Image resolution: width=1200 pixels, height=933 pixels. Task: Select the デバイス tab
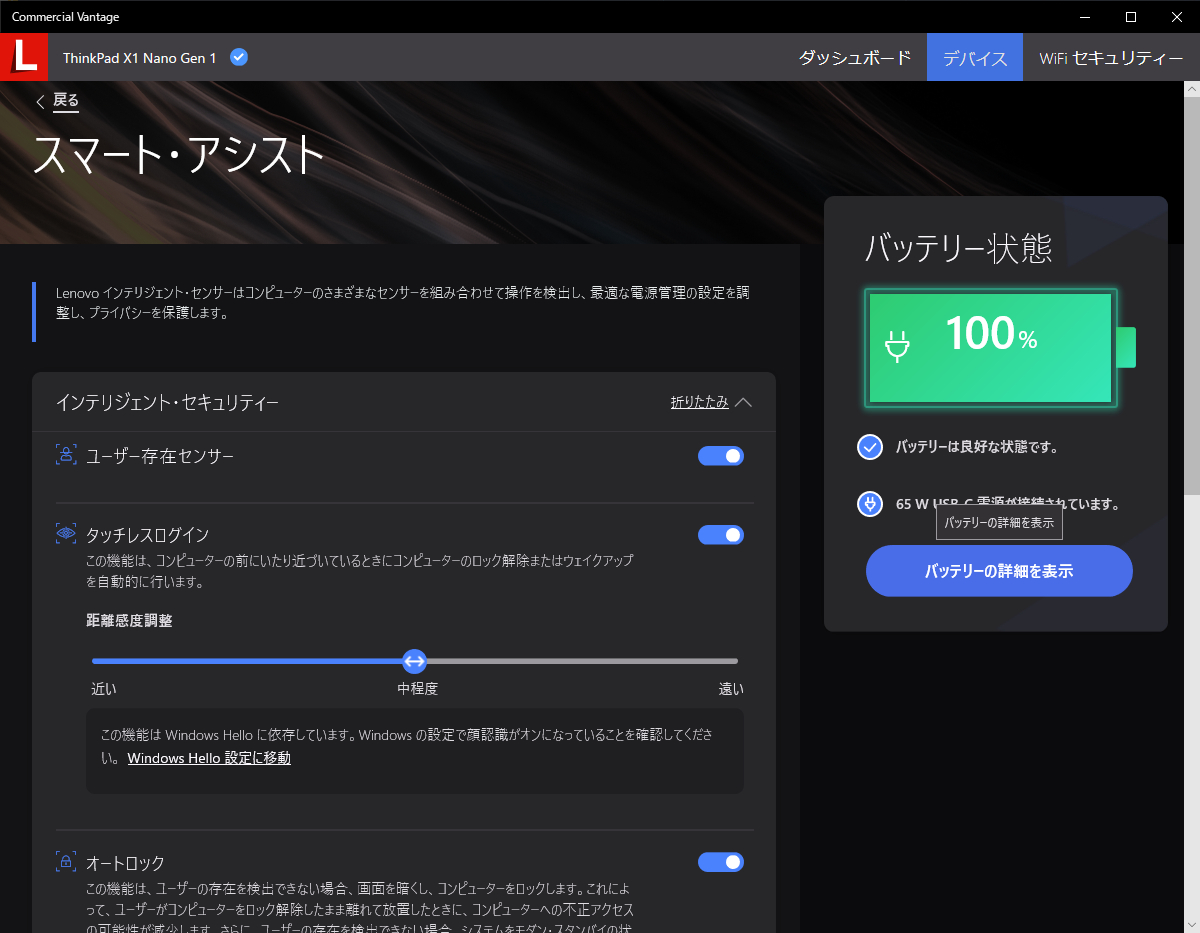click(975, 57)
